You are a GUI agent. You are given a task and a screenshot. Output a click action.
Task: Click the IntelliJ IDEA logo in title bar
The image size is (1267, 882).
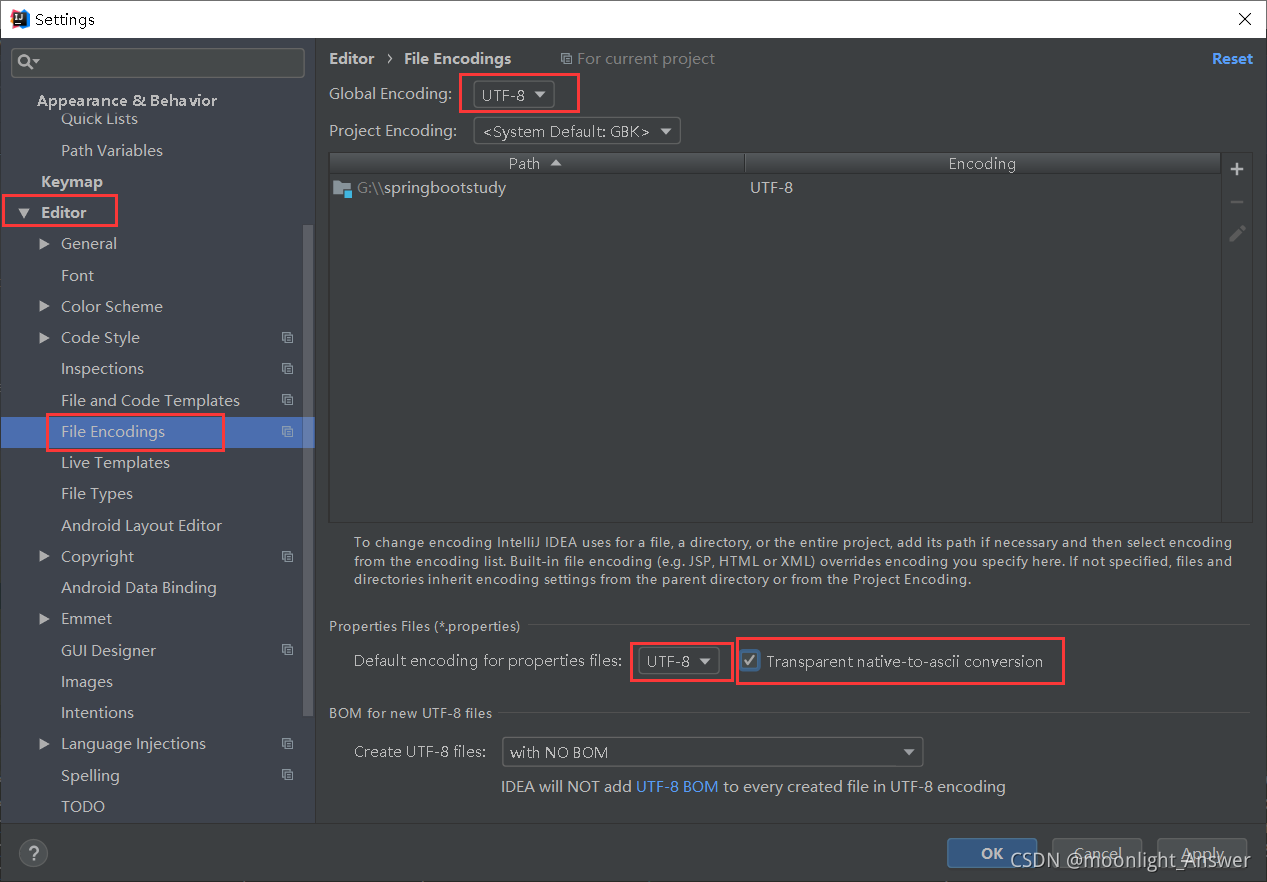pos(19,19)
